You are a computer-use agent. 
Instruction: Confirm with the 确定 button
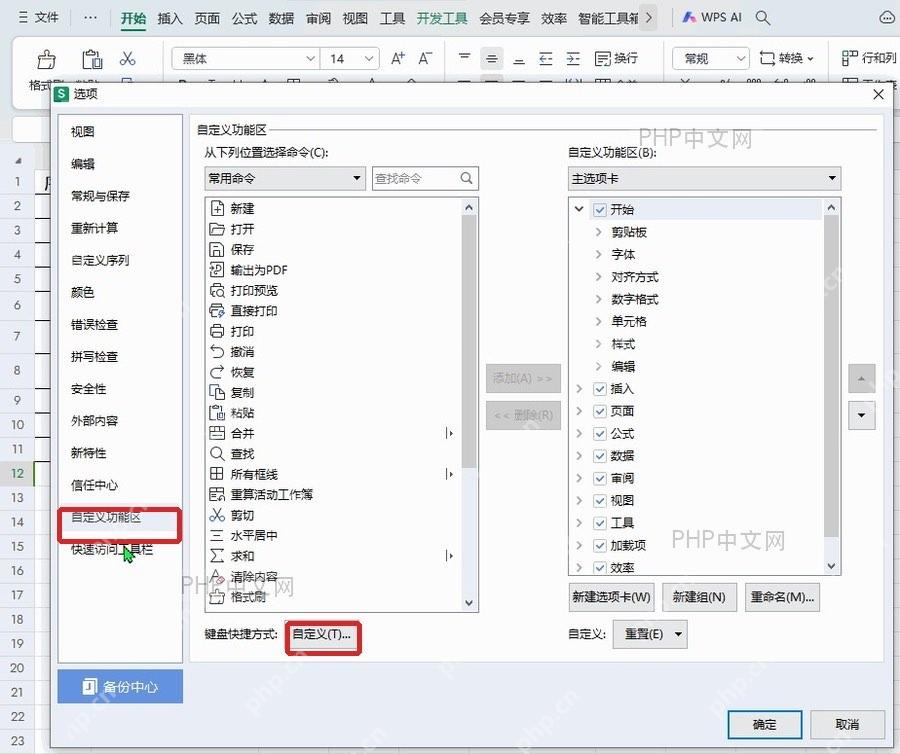[x=765, y=725]
